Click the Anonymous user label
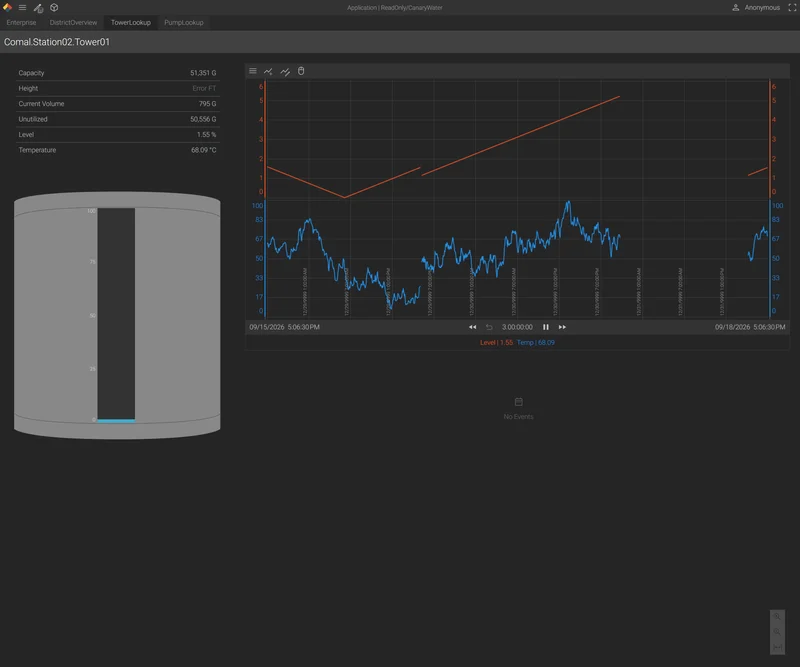This screenshot has height=667, width=800. (762, 8)
